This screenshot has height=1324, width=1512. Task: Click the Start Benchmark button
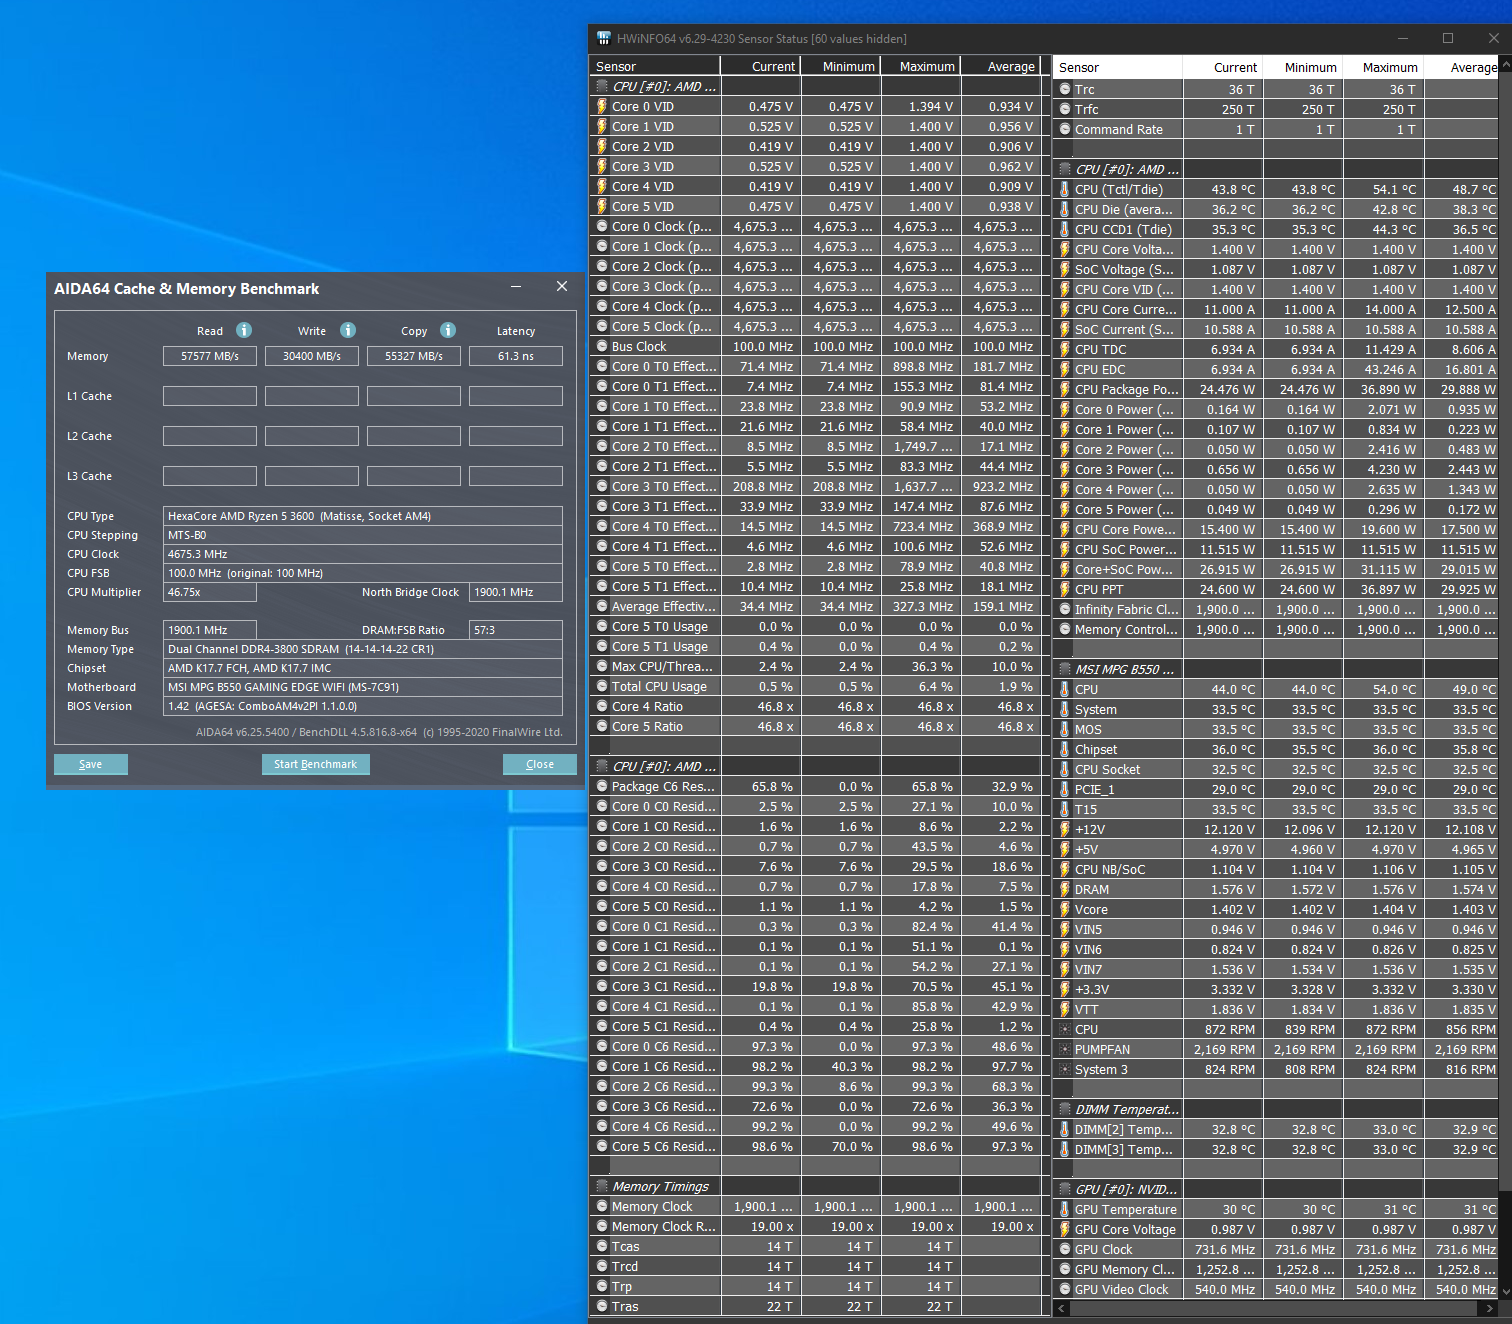(x=316, y=764)
